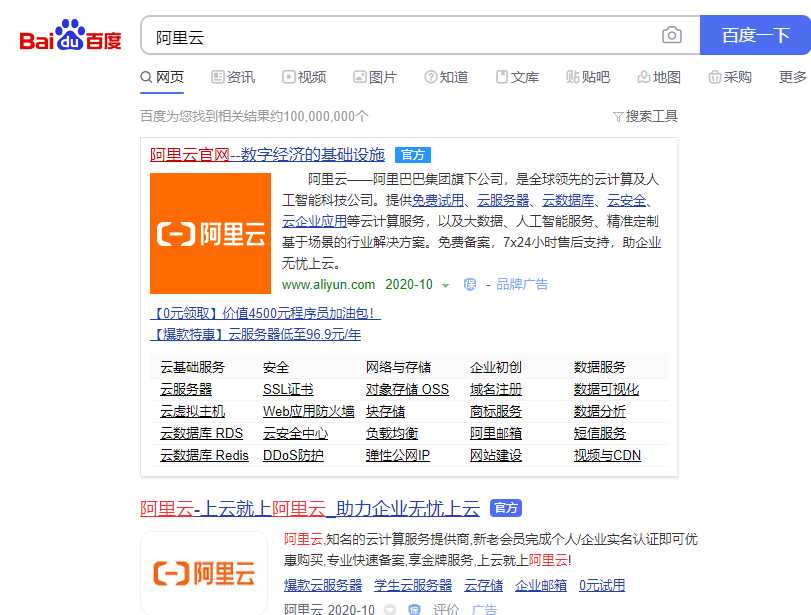Open the 数据可视化 link
Screen dimensions: 811x615
[606, 389]
